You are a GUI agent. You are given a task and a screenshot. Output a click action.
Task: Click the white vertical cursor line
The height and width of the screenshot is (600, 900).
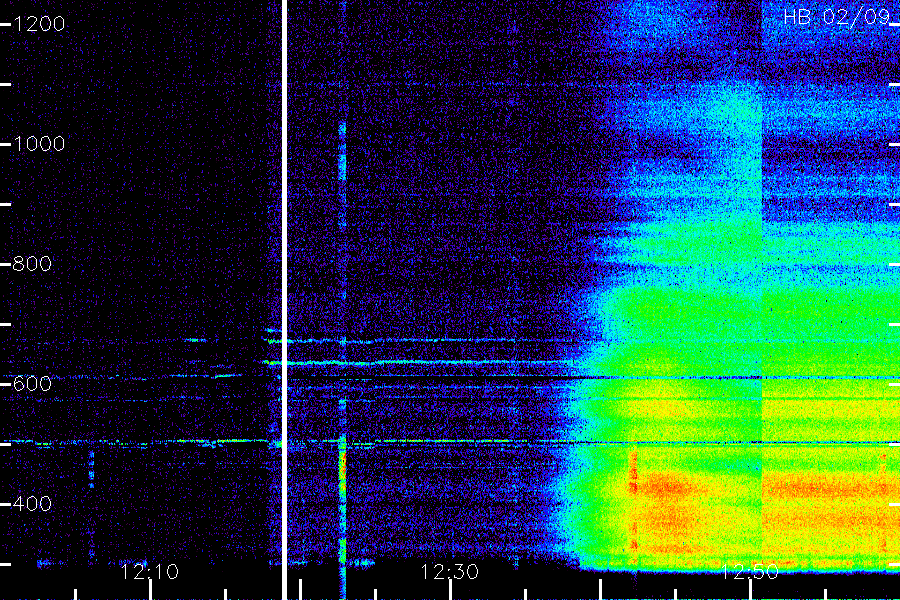tap(284, 300)
